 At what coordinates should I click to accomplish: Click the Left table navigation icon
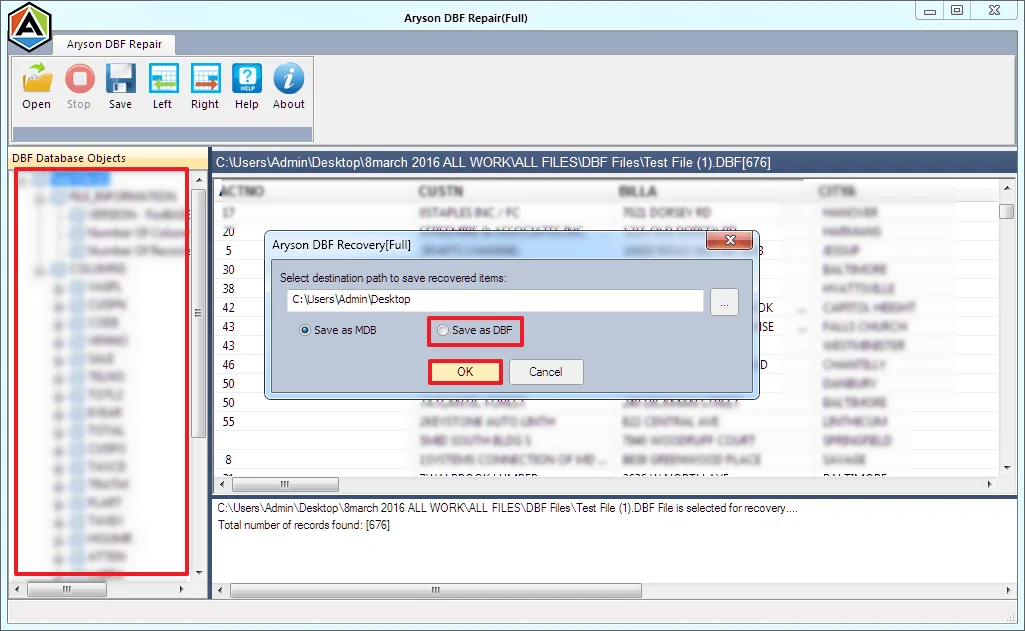[x=163, y=78]
